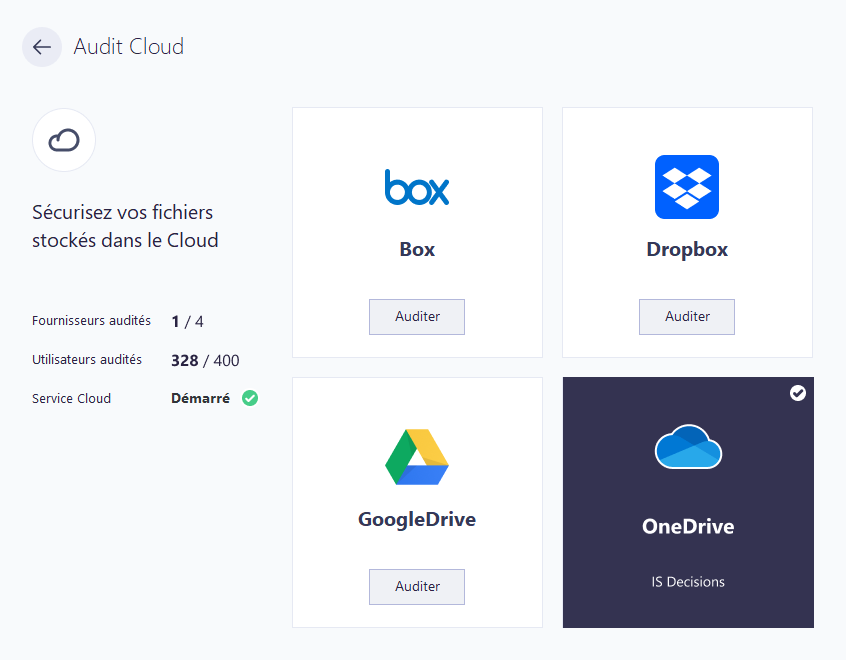This screenshot has height=660, width=846.
Task: Click the GoogleDrive card name
Action: [x=417, y=520]
